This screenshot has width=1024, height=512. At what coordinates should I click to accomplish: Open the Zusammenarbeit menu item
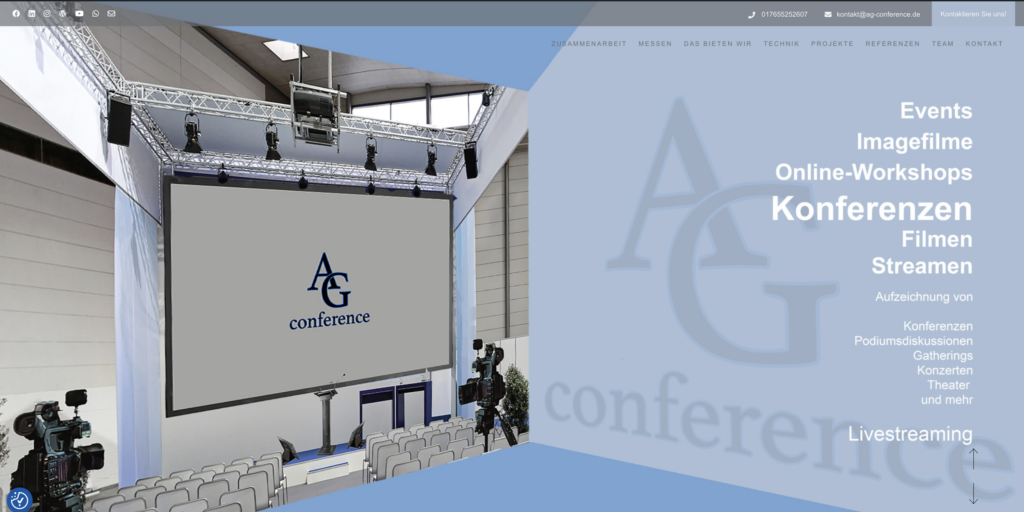[589, 44]
